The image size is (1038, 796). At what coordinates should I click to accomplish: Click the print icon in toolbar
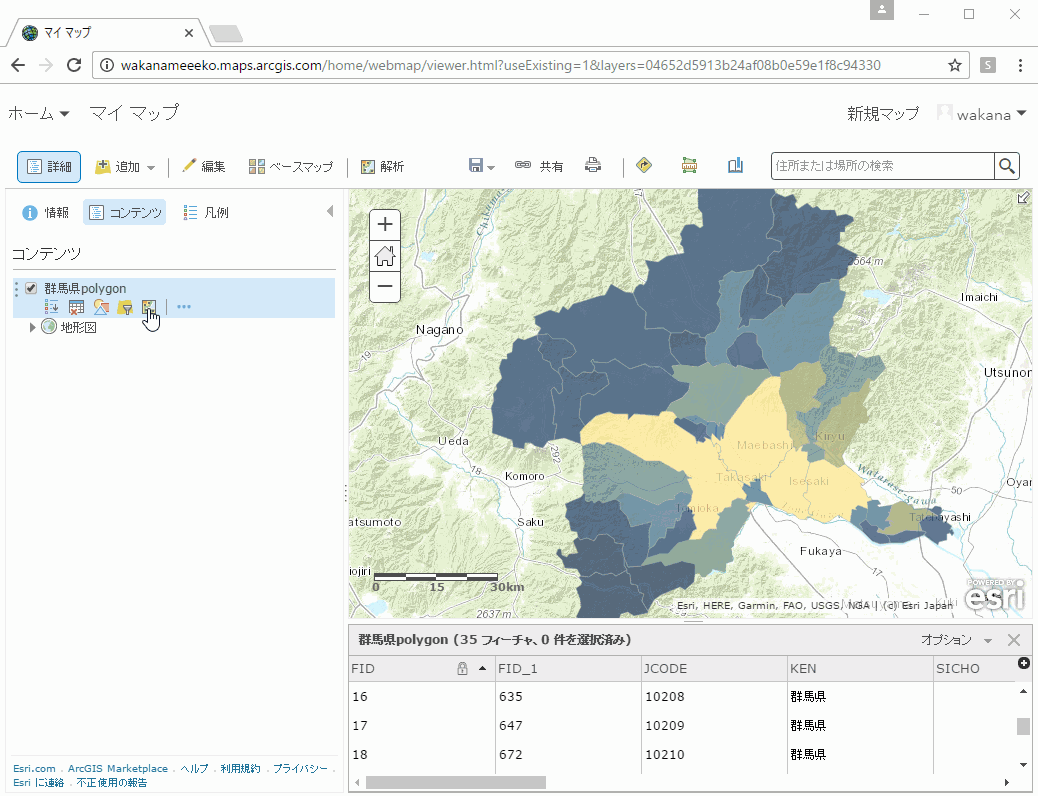(593, 166)
